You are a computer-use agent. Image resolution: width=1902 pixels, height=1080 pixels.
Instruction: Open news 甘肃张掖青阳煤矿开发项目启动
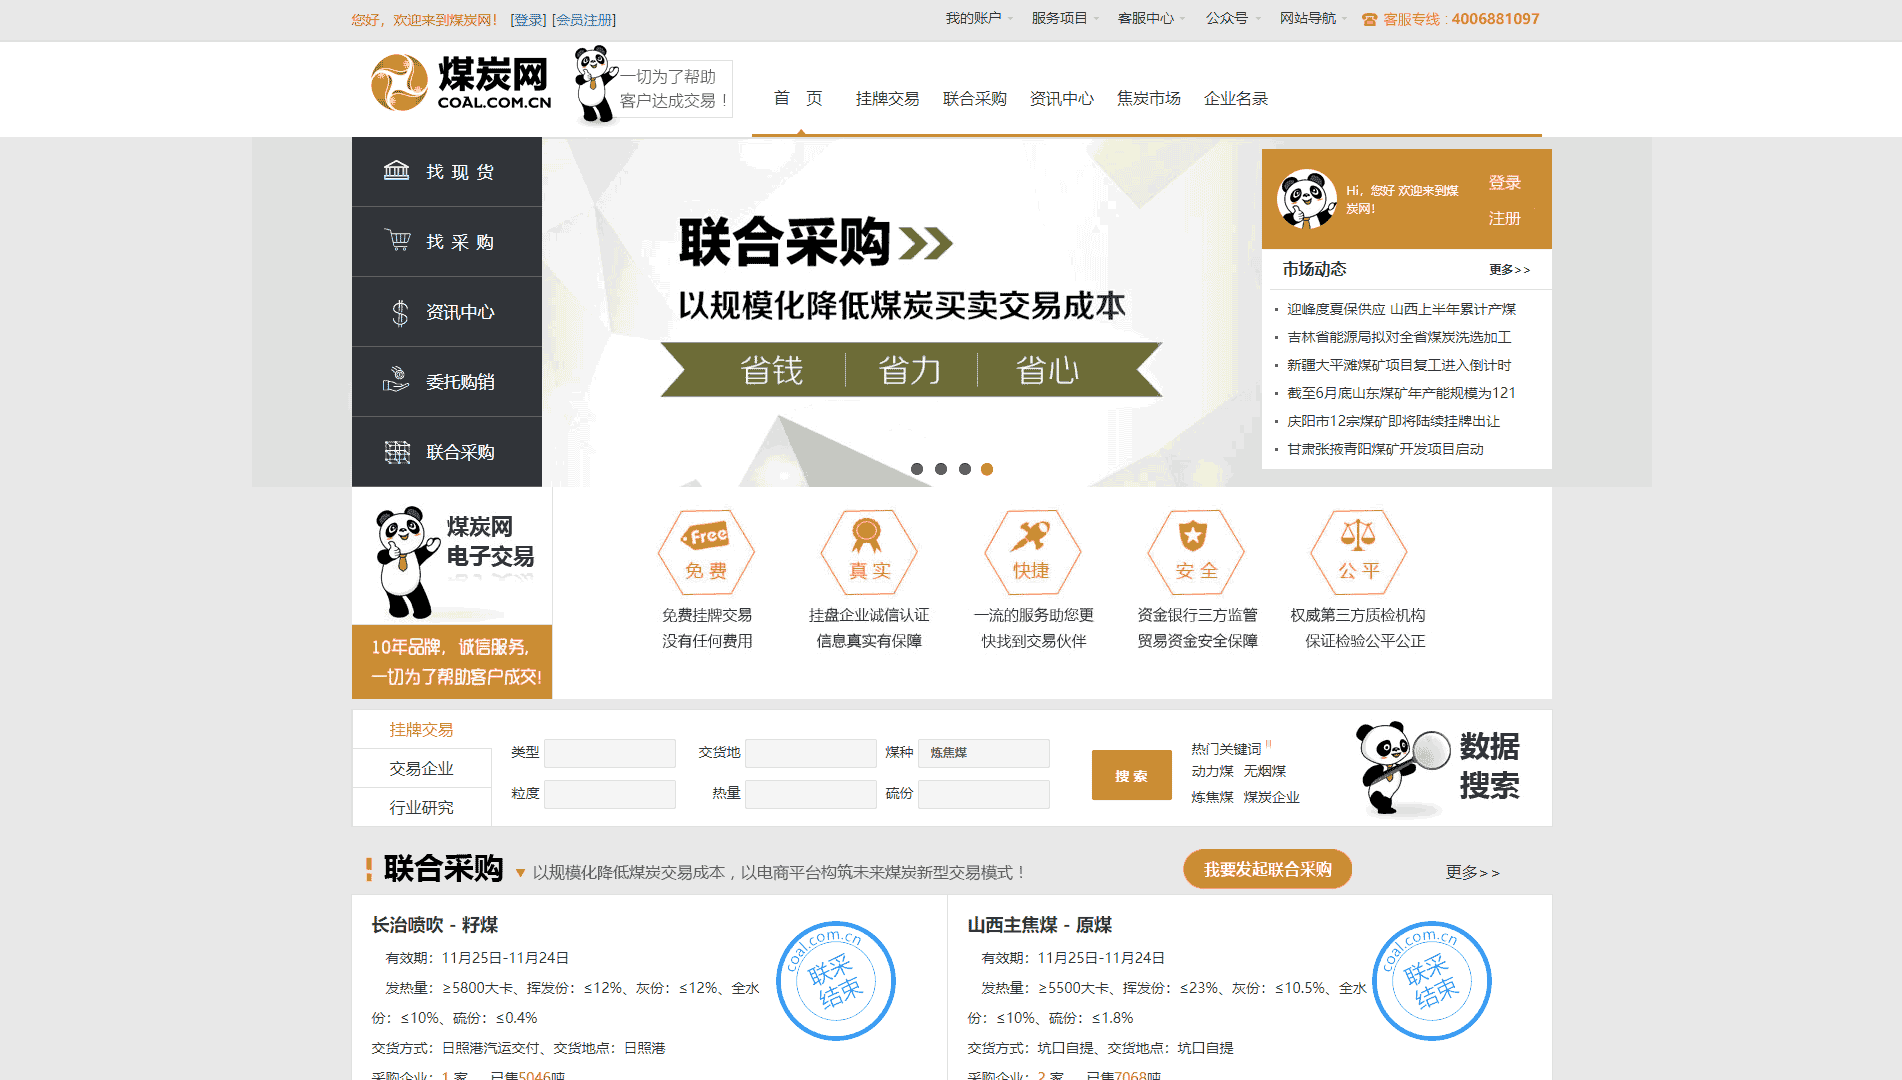click(1385, 449)
